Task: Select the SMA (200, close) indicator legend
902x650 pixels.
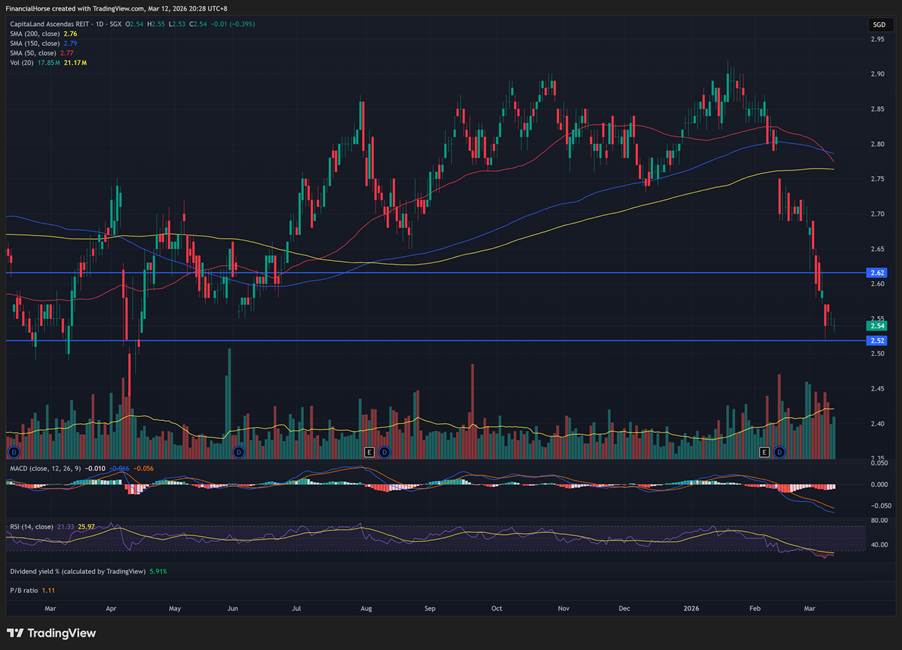Action: coord(45,34)
